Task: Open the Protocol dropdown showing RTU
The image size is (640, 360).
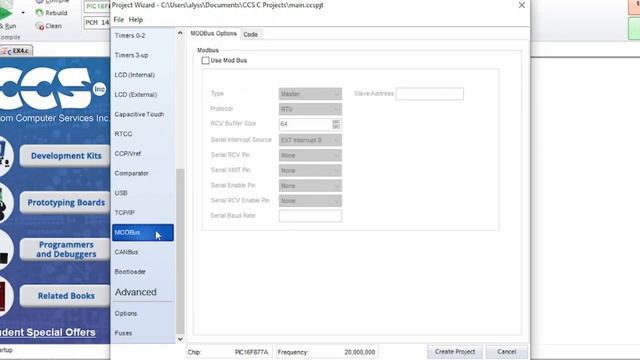Action: [x=310, y=109]
